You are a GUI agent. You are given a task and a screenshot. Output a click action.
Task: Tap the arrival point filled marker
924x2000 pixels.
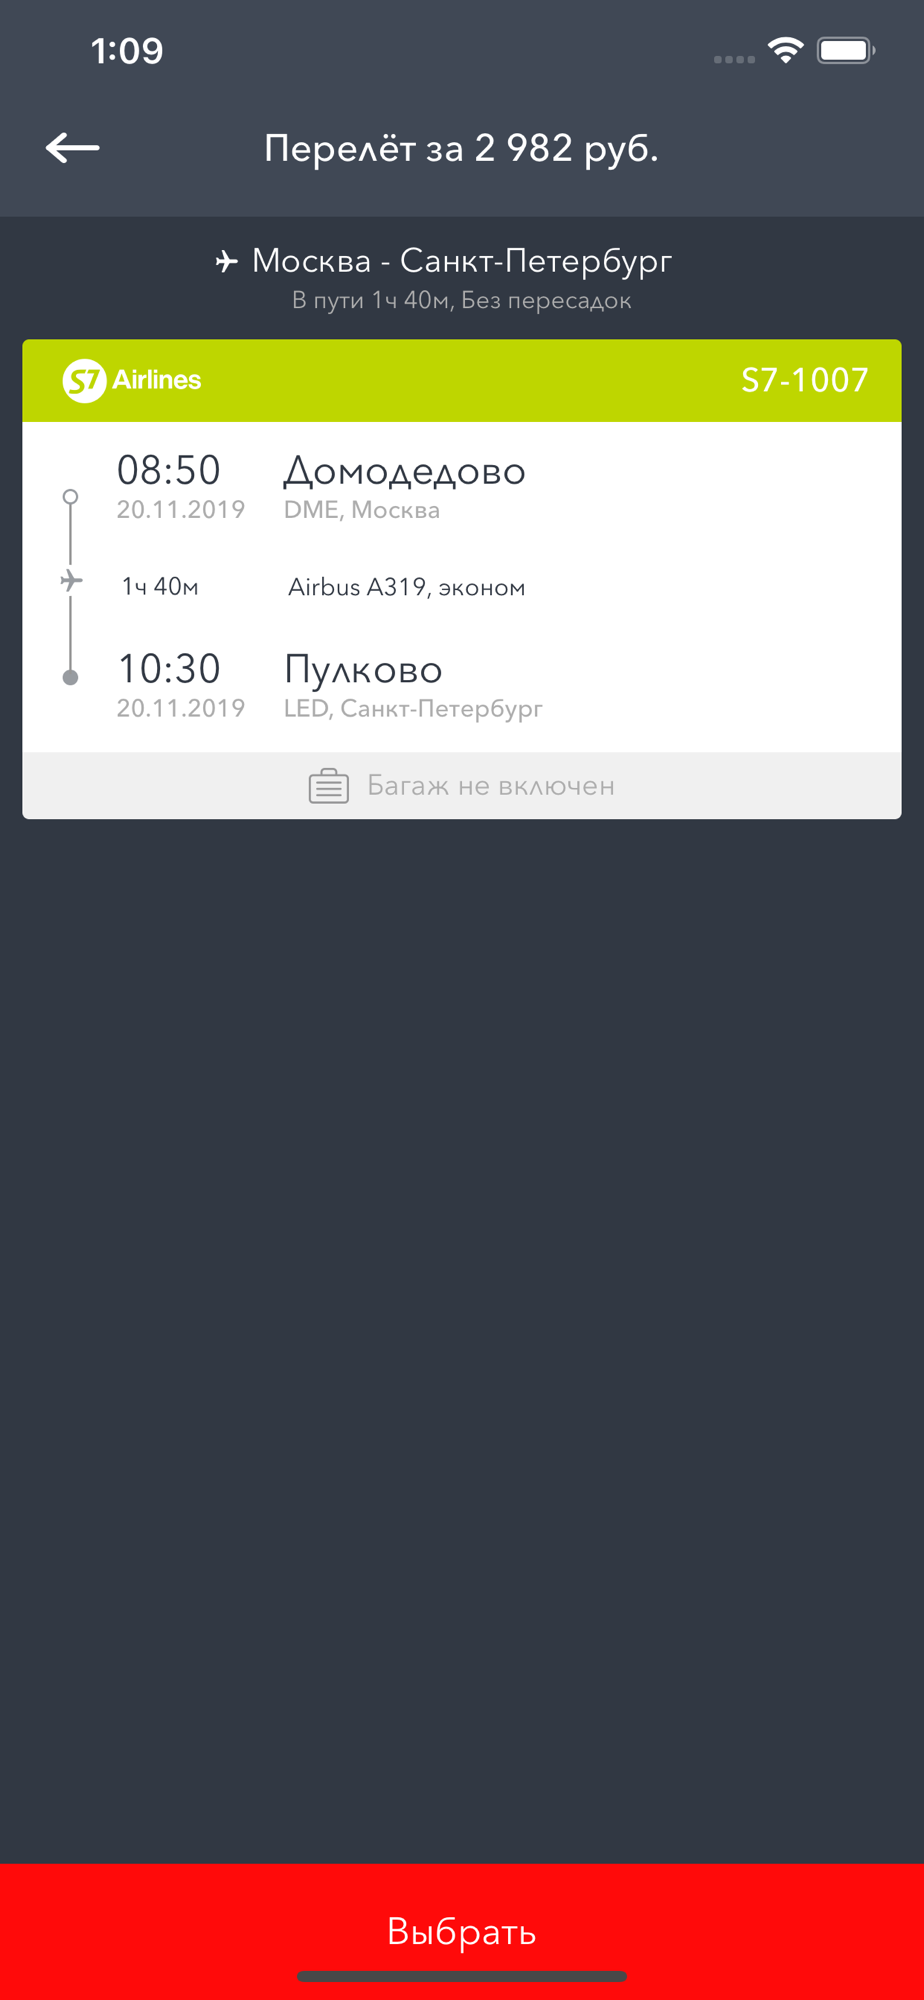(x=70, y=677)
